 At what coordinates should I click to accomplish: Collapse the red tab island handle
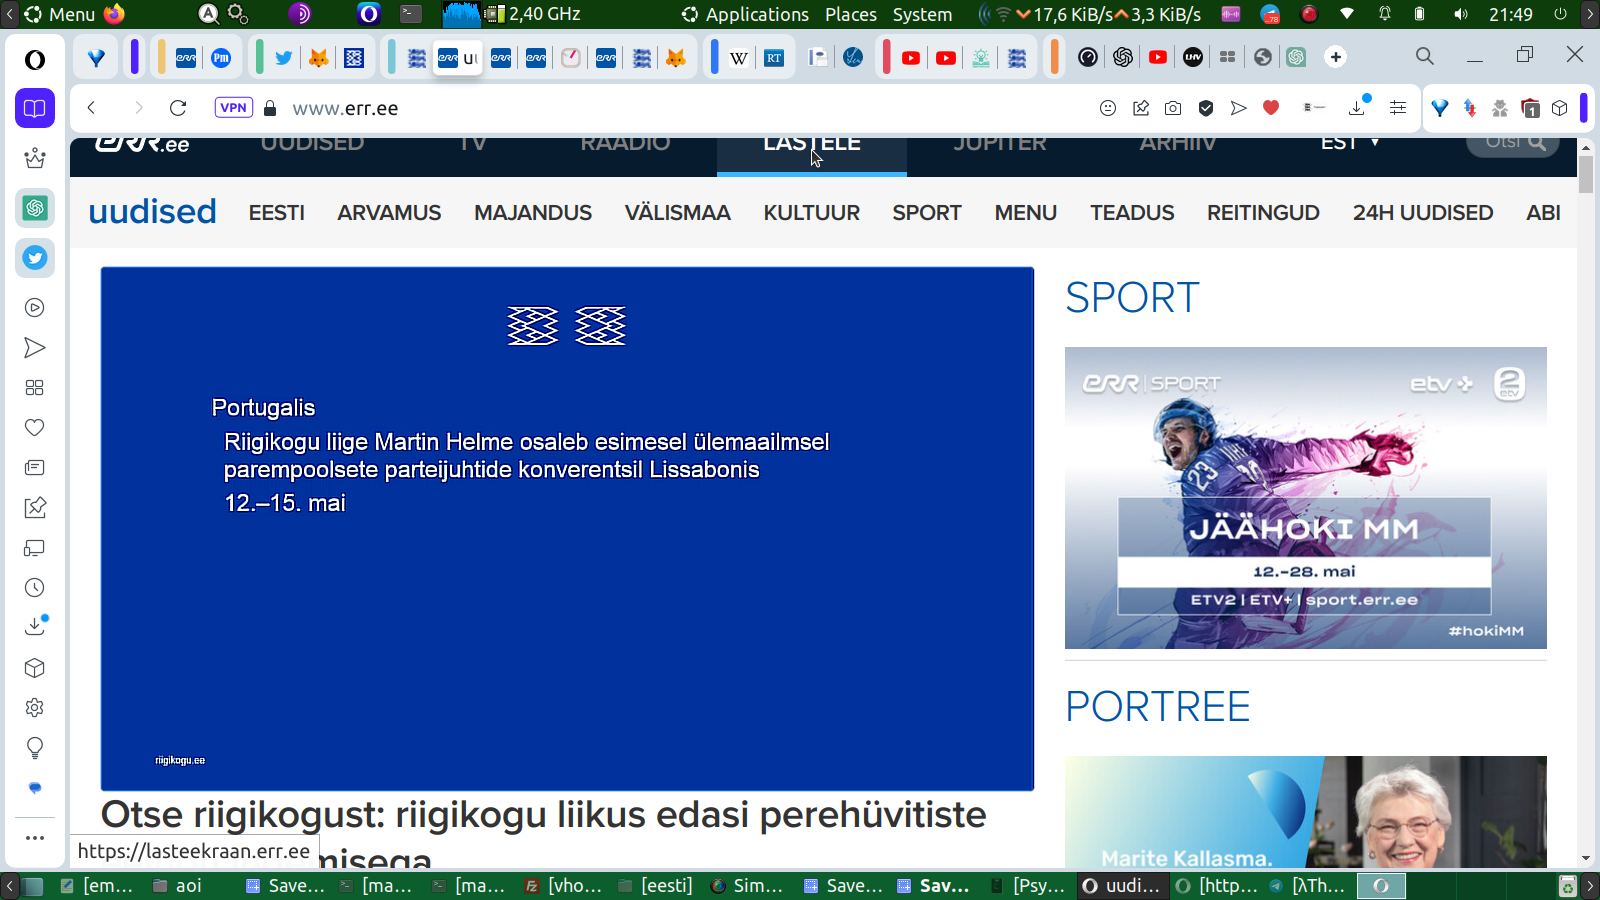[x=886, y=57]
